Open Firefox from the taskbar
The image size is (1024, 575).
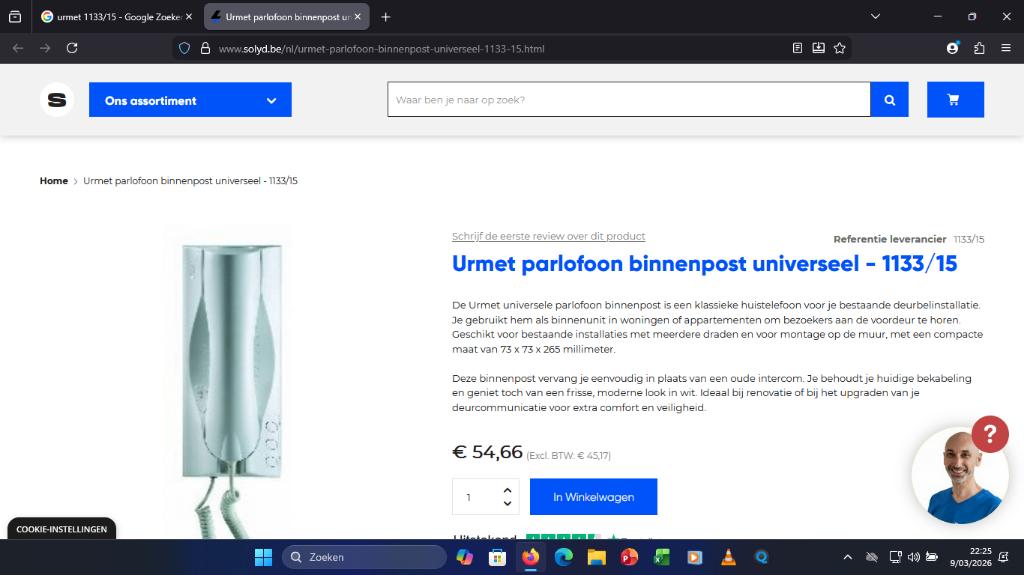(530, 557)
